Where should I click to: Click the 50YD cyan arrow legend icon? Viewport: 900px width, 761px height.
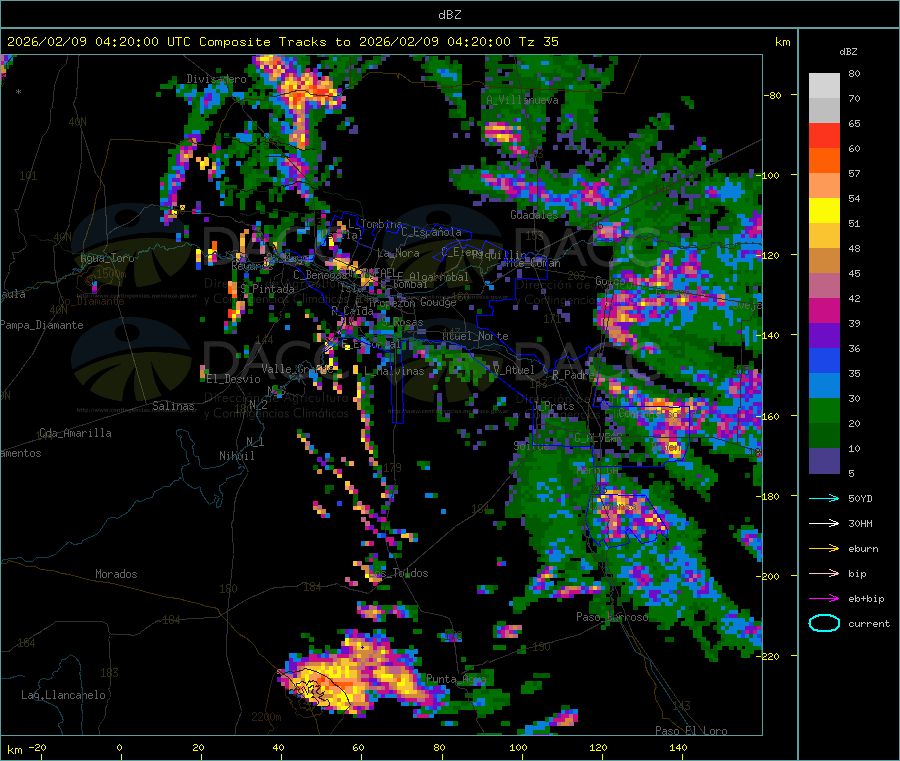(x=824, y=498)
